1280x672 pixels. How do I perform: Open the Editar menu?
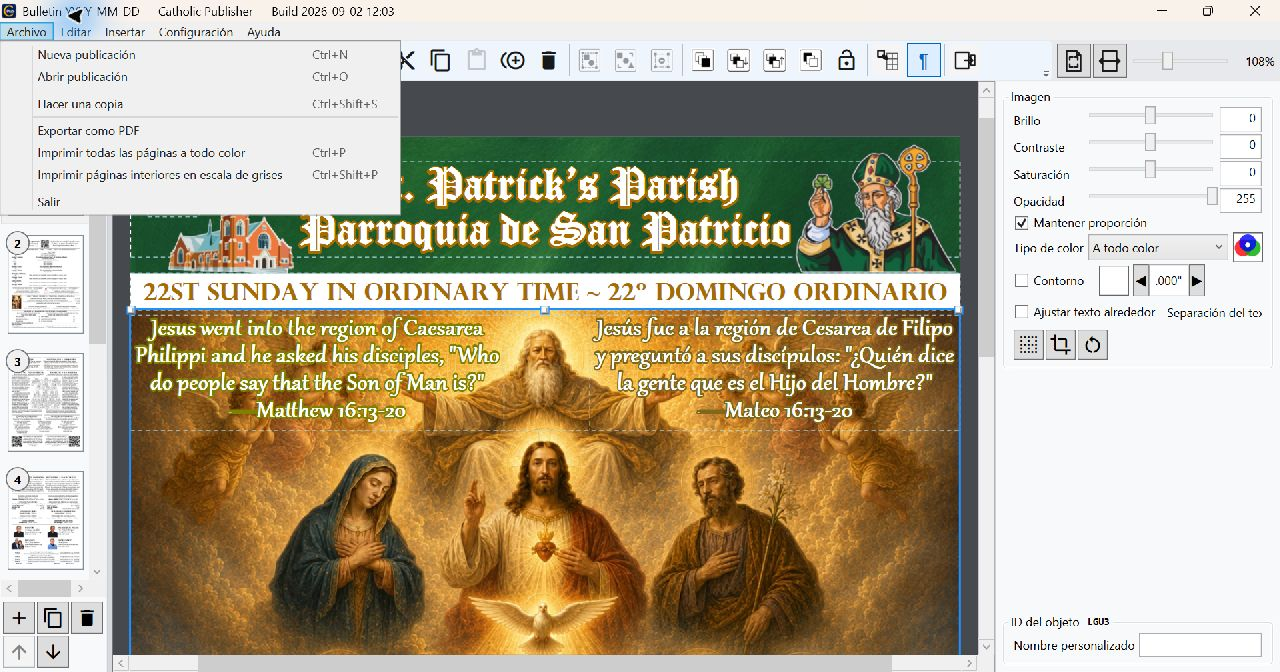click(76, 32)
